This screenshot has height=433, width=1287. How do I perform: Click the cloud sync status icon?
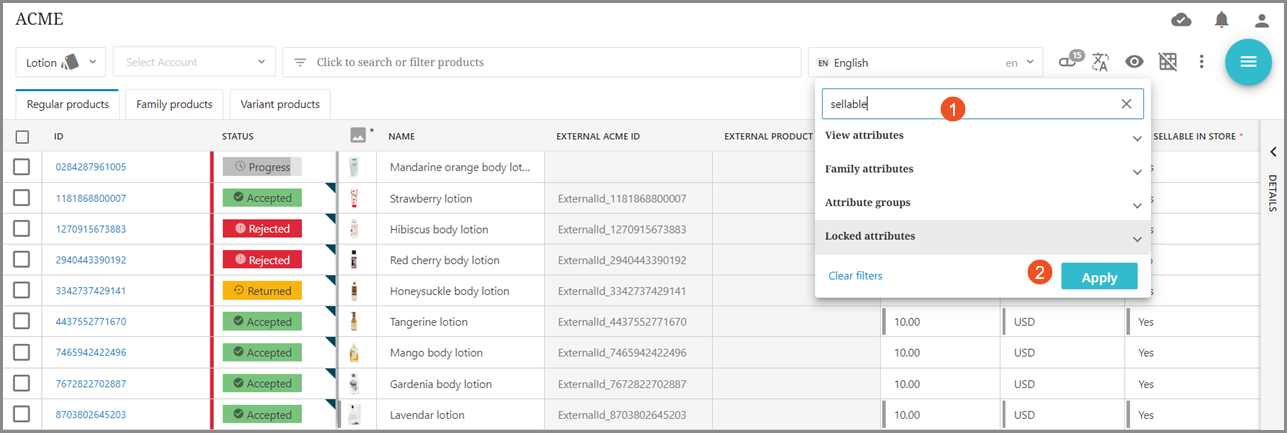click(x=1181, y=20)
